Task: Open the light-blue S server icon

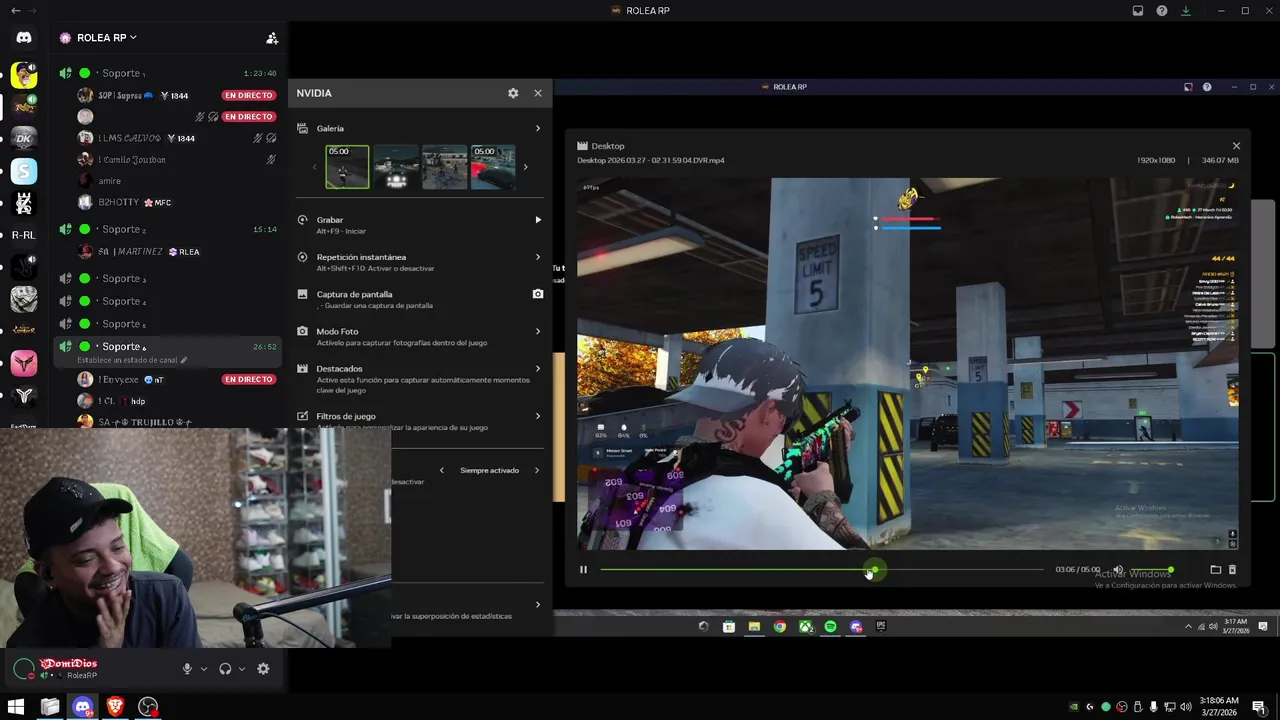Action: [x=24, y=171]
